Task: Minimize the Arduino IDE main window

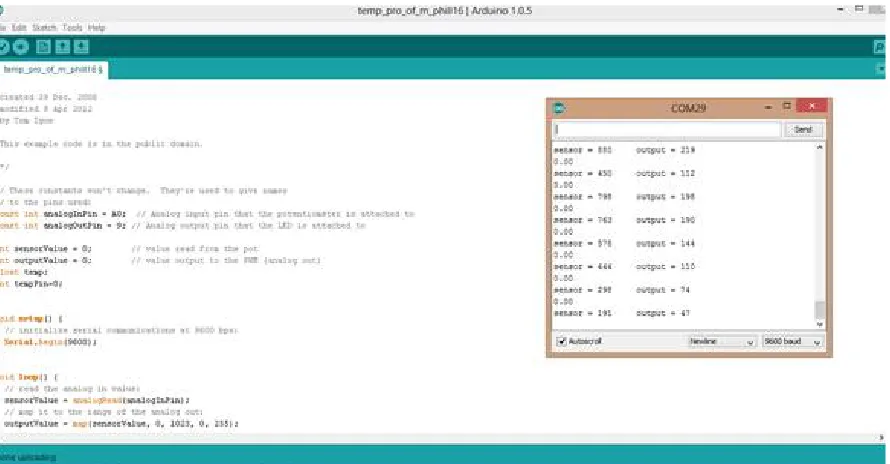Action: pos(840,10)
